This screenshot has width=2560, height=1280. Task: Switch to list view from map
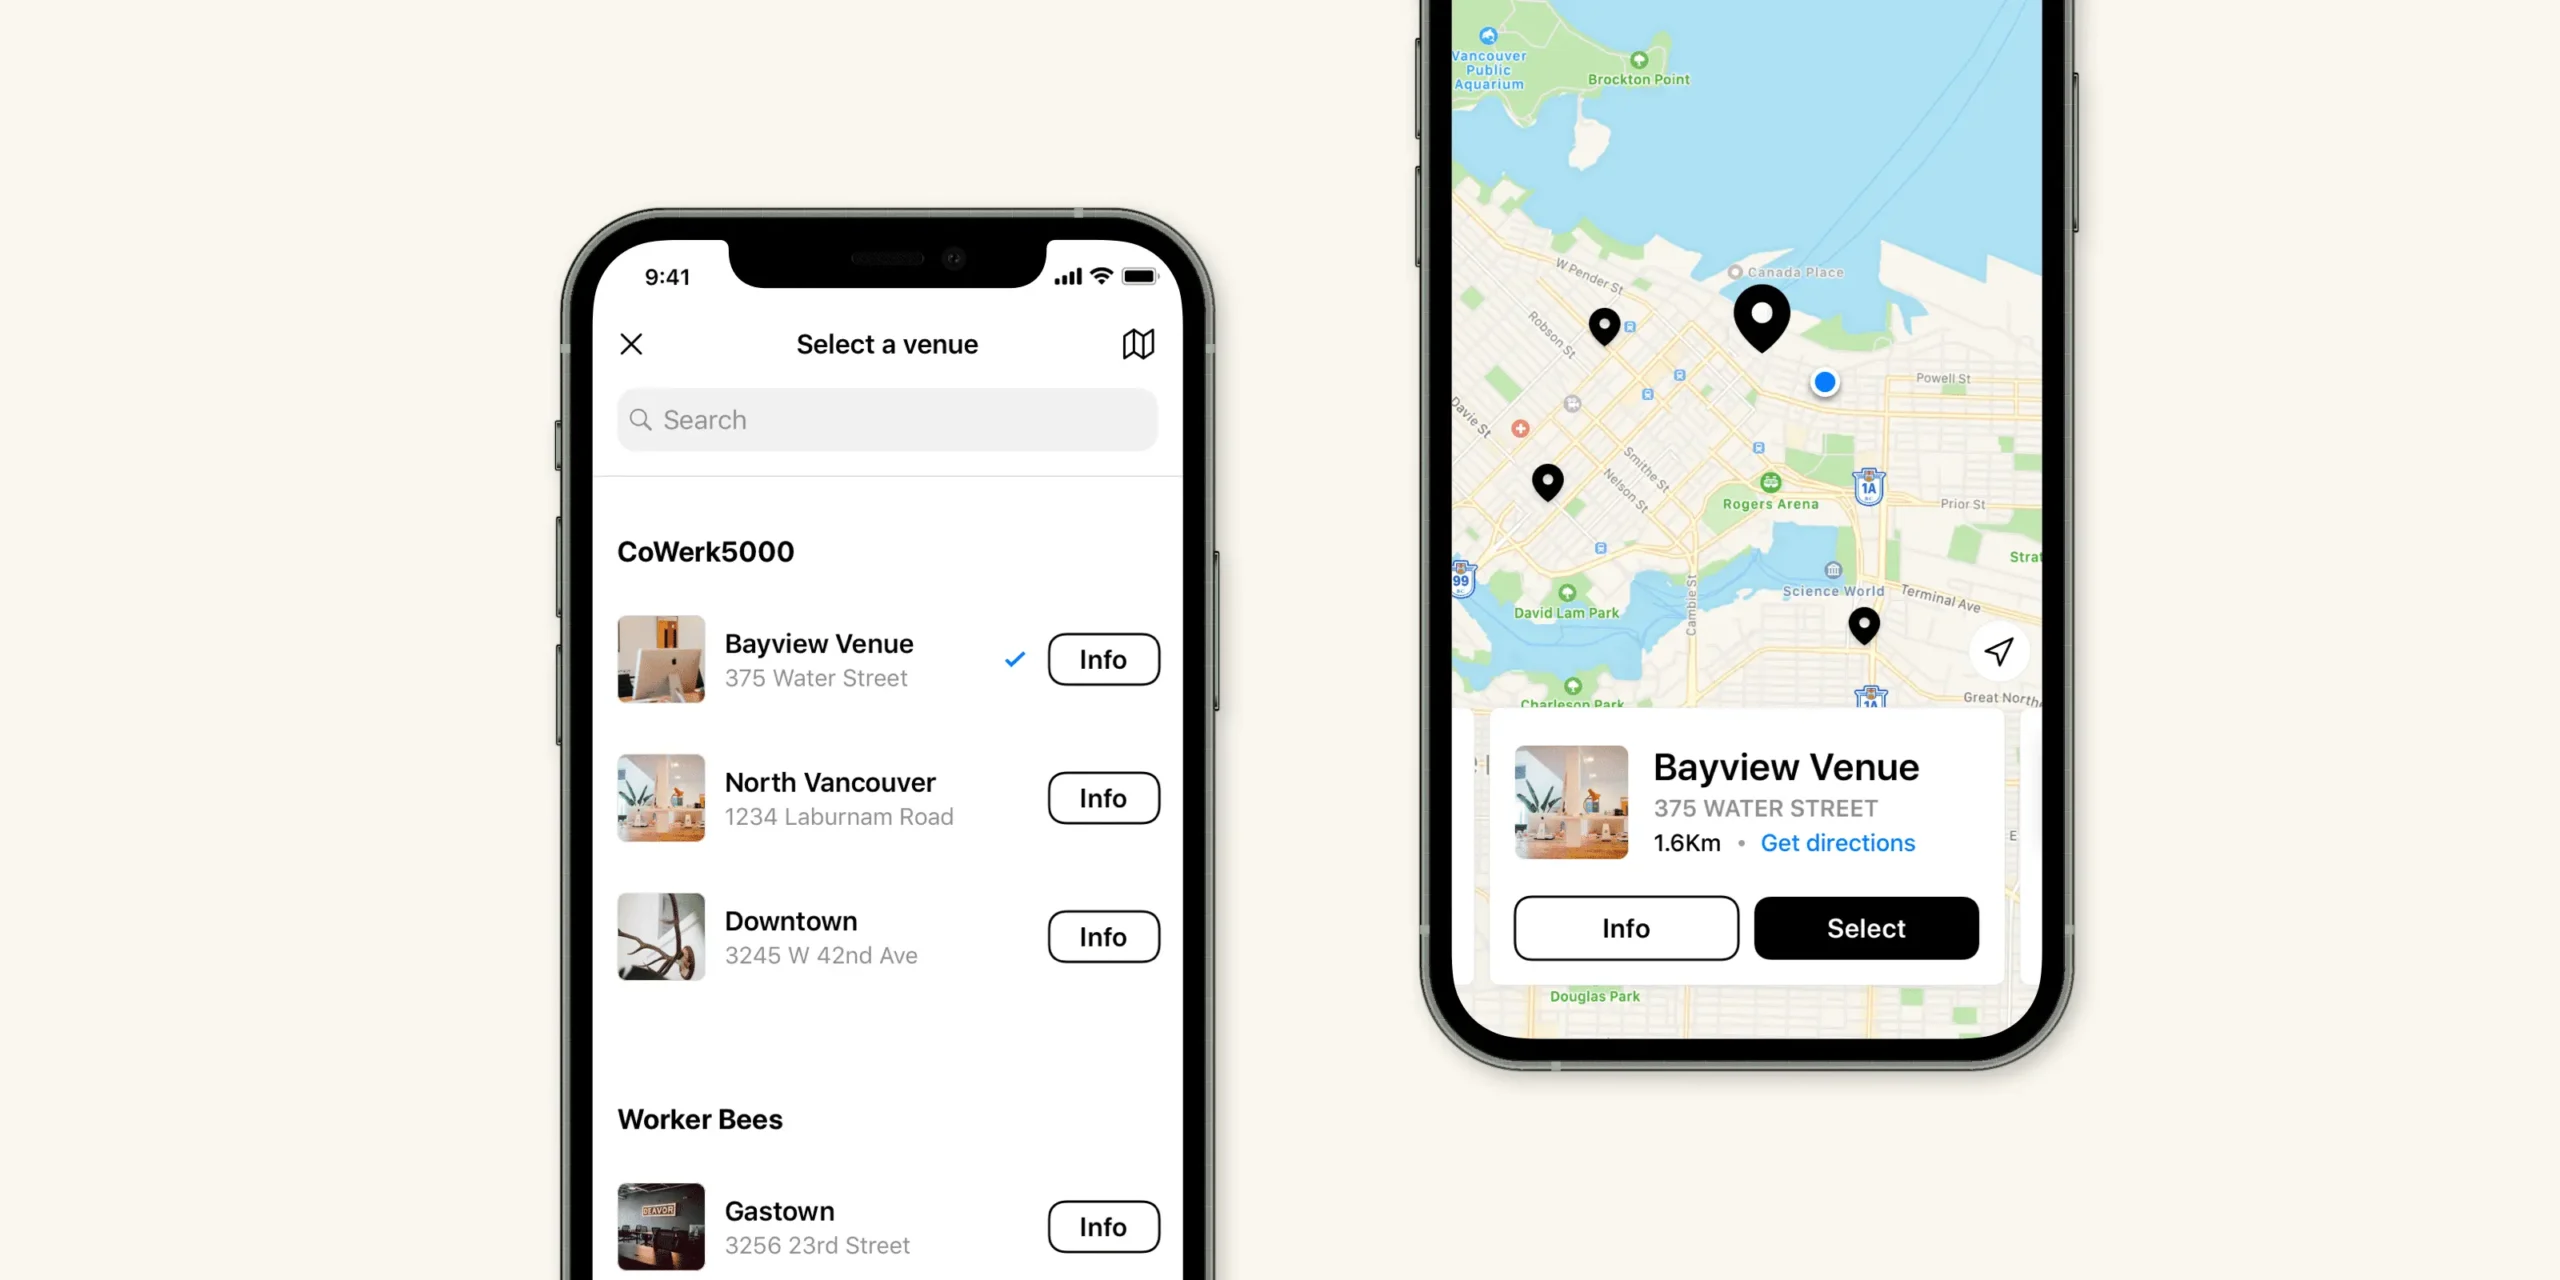[x=1138, y=344]
